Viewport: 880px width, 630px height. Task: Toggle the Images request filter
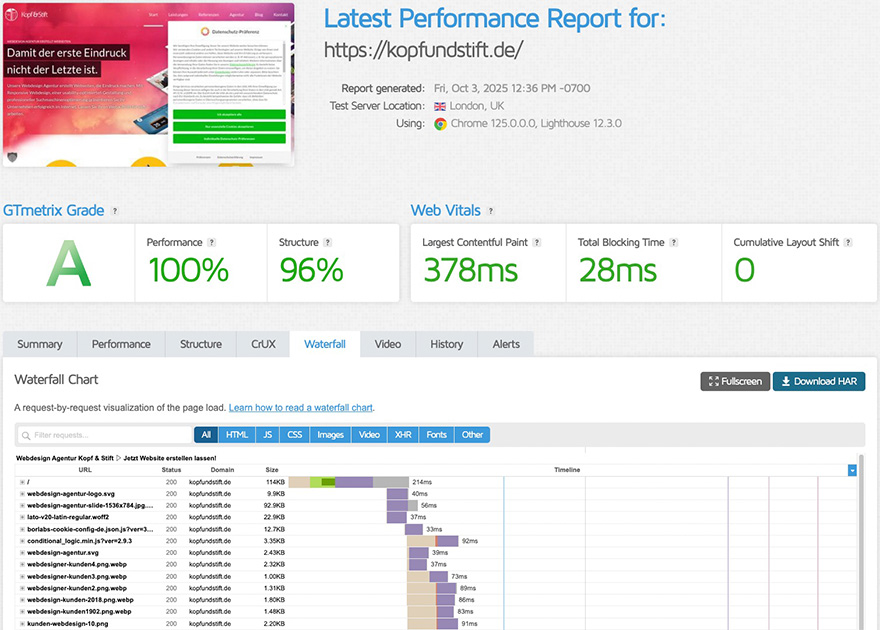(x=329, y=435)
